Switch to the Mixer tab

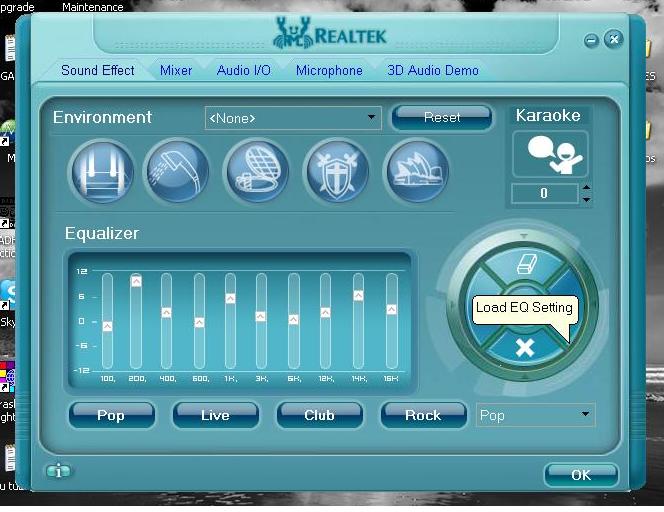tap(176, 70)
